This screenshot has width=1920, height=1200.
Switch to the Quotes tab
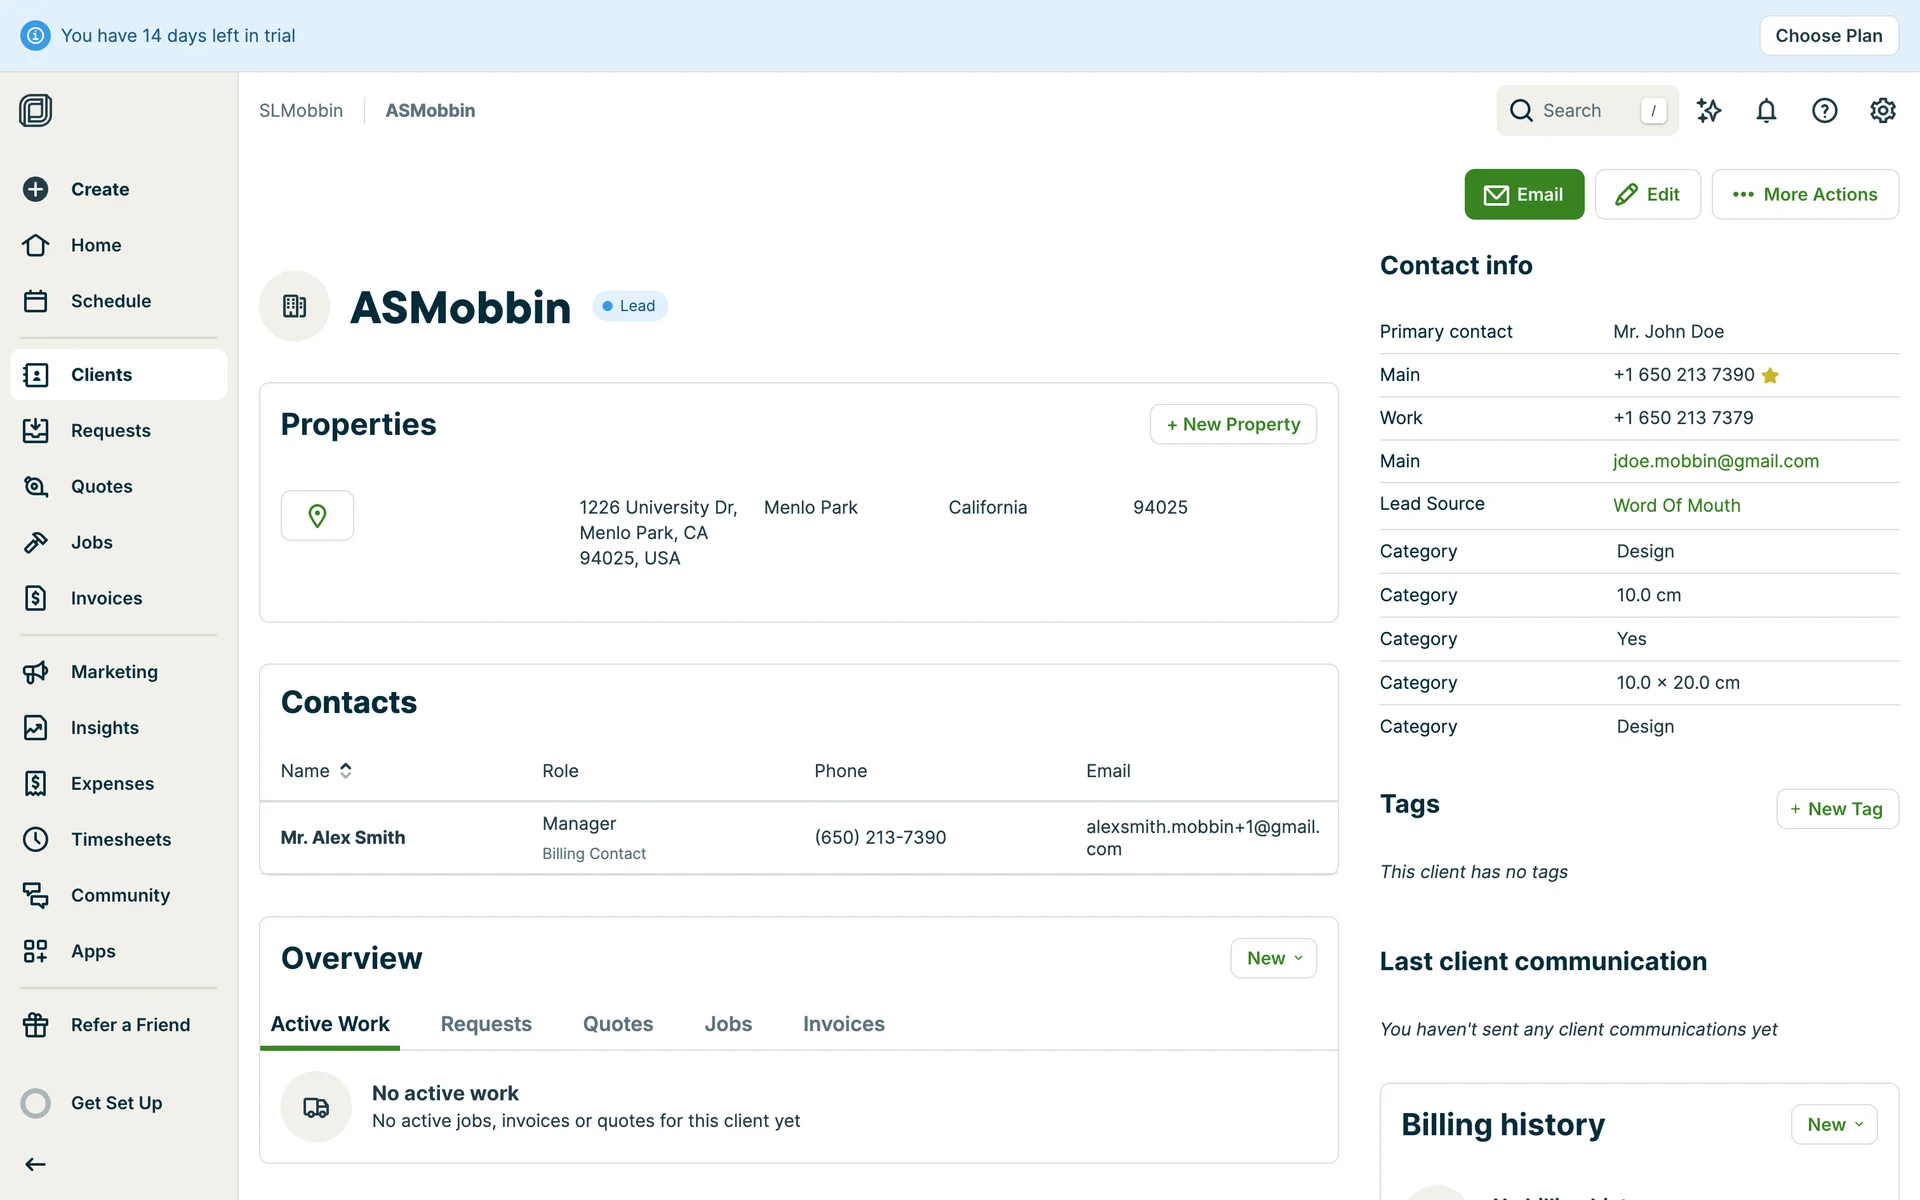pyautogui.click(x=618, y=1024)
